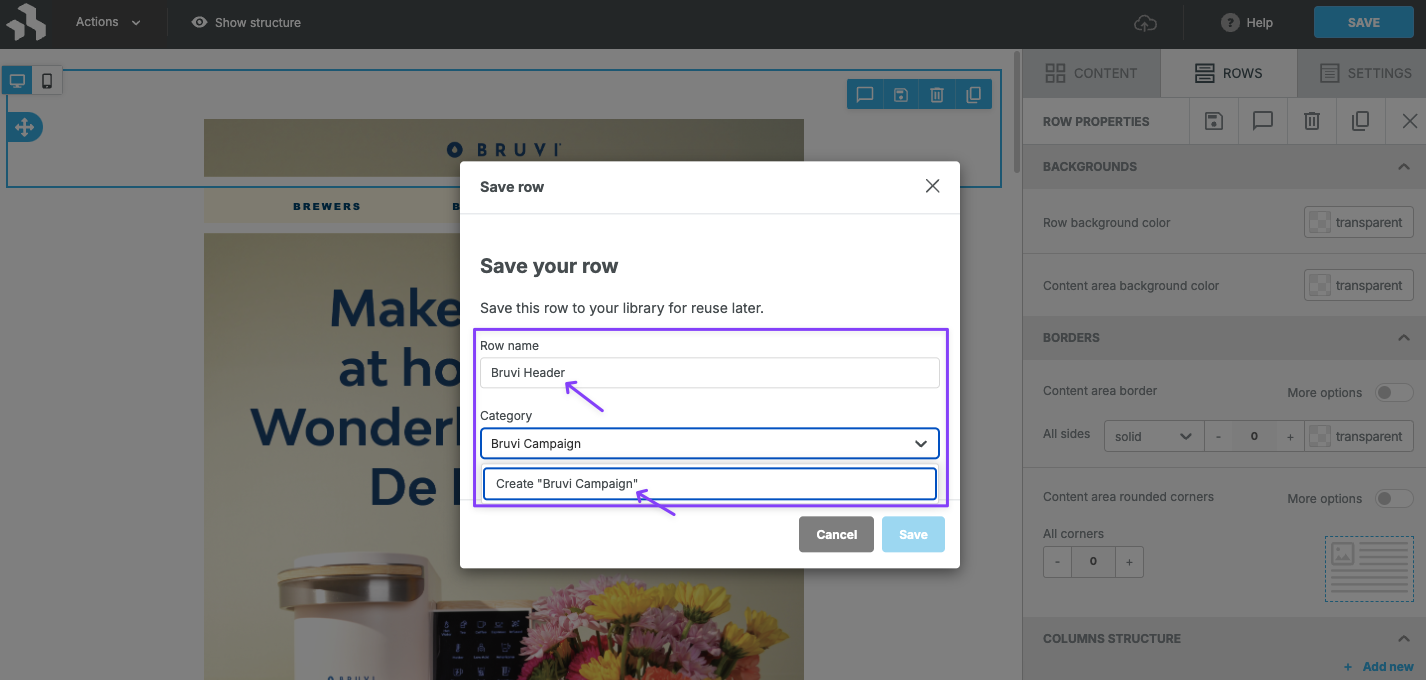The width and height of the screenshot is (1426, 680).
Task: Save row properties with the save icon
Action: click(x=1213, y=121)
